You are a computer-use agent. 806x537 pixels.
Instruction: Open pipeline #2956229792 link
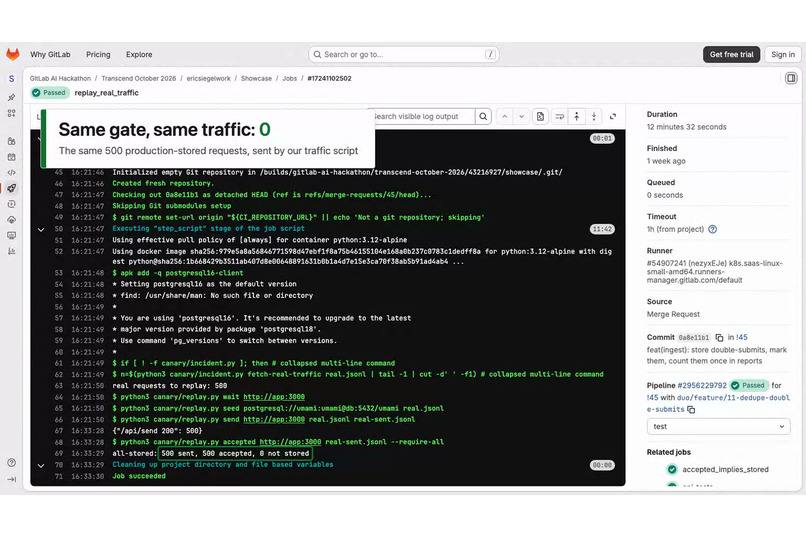click(x=702, y=385)
